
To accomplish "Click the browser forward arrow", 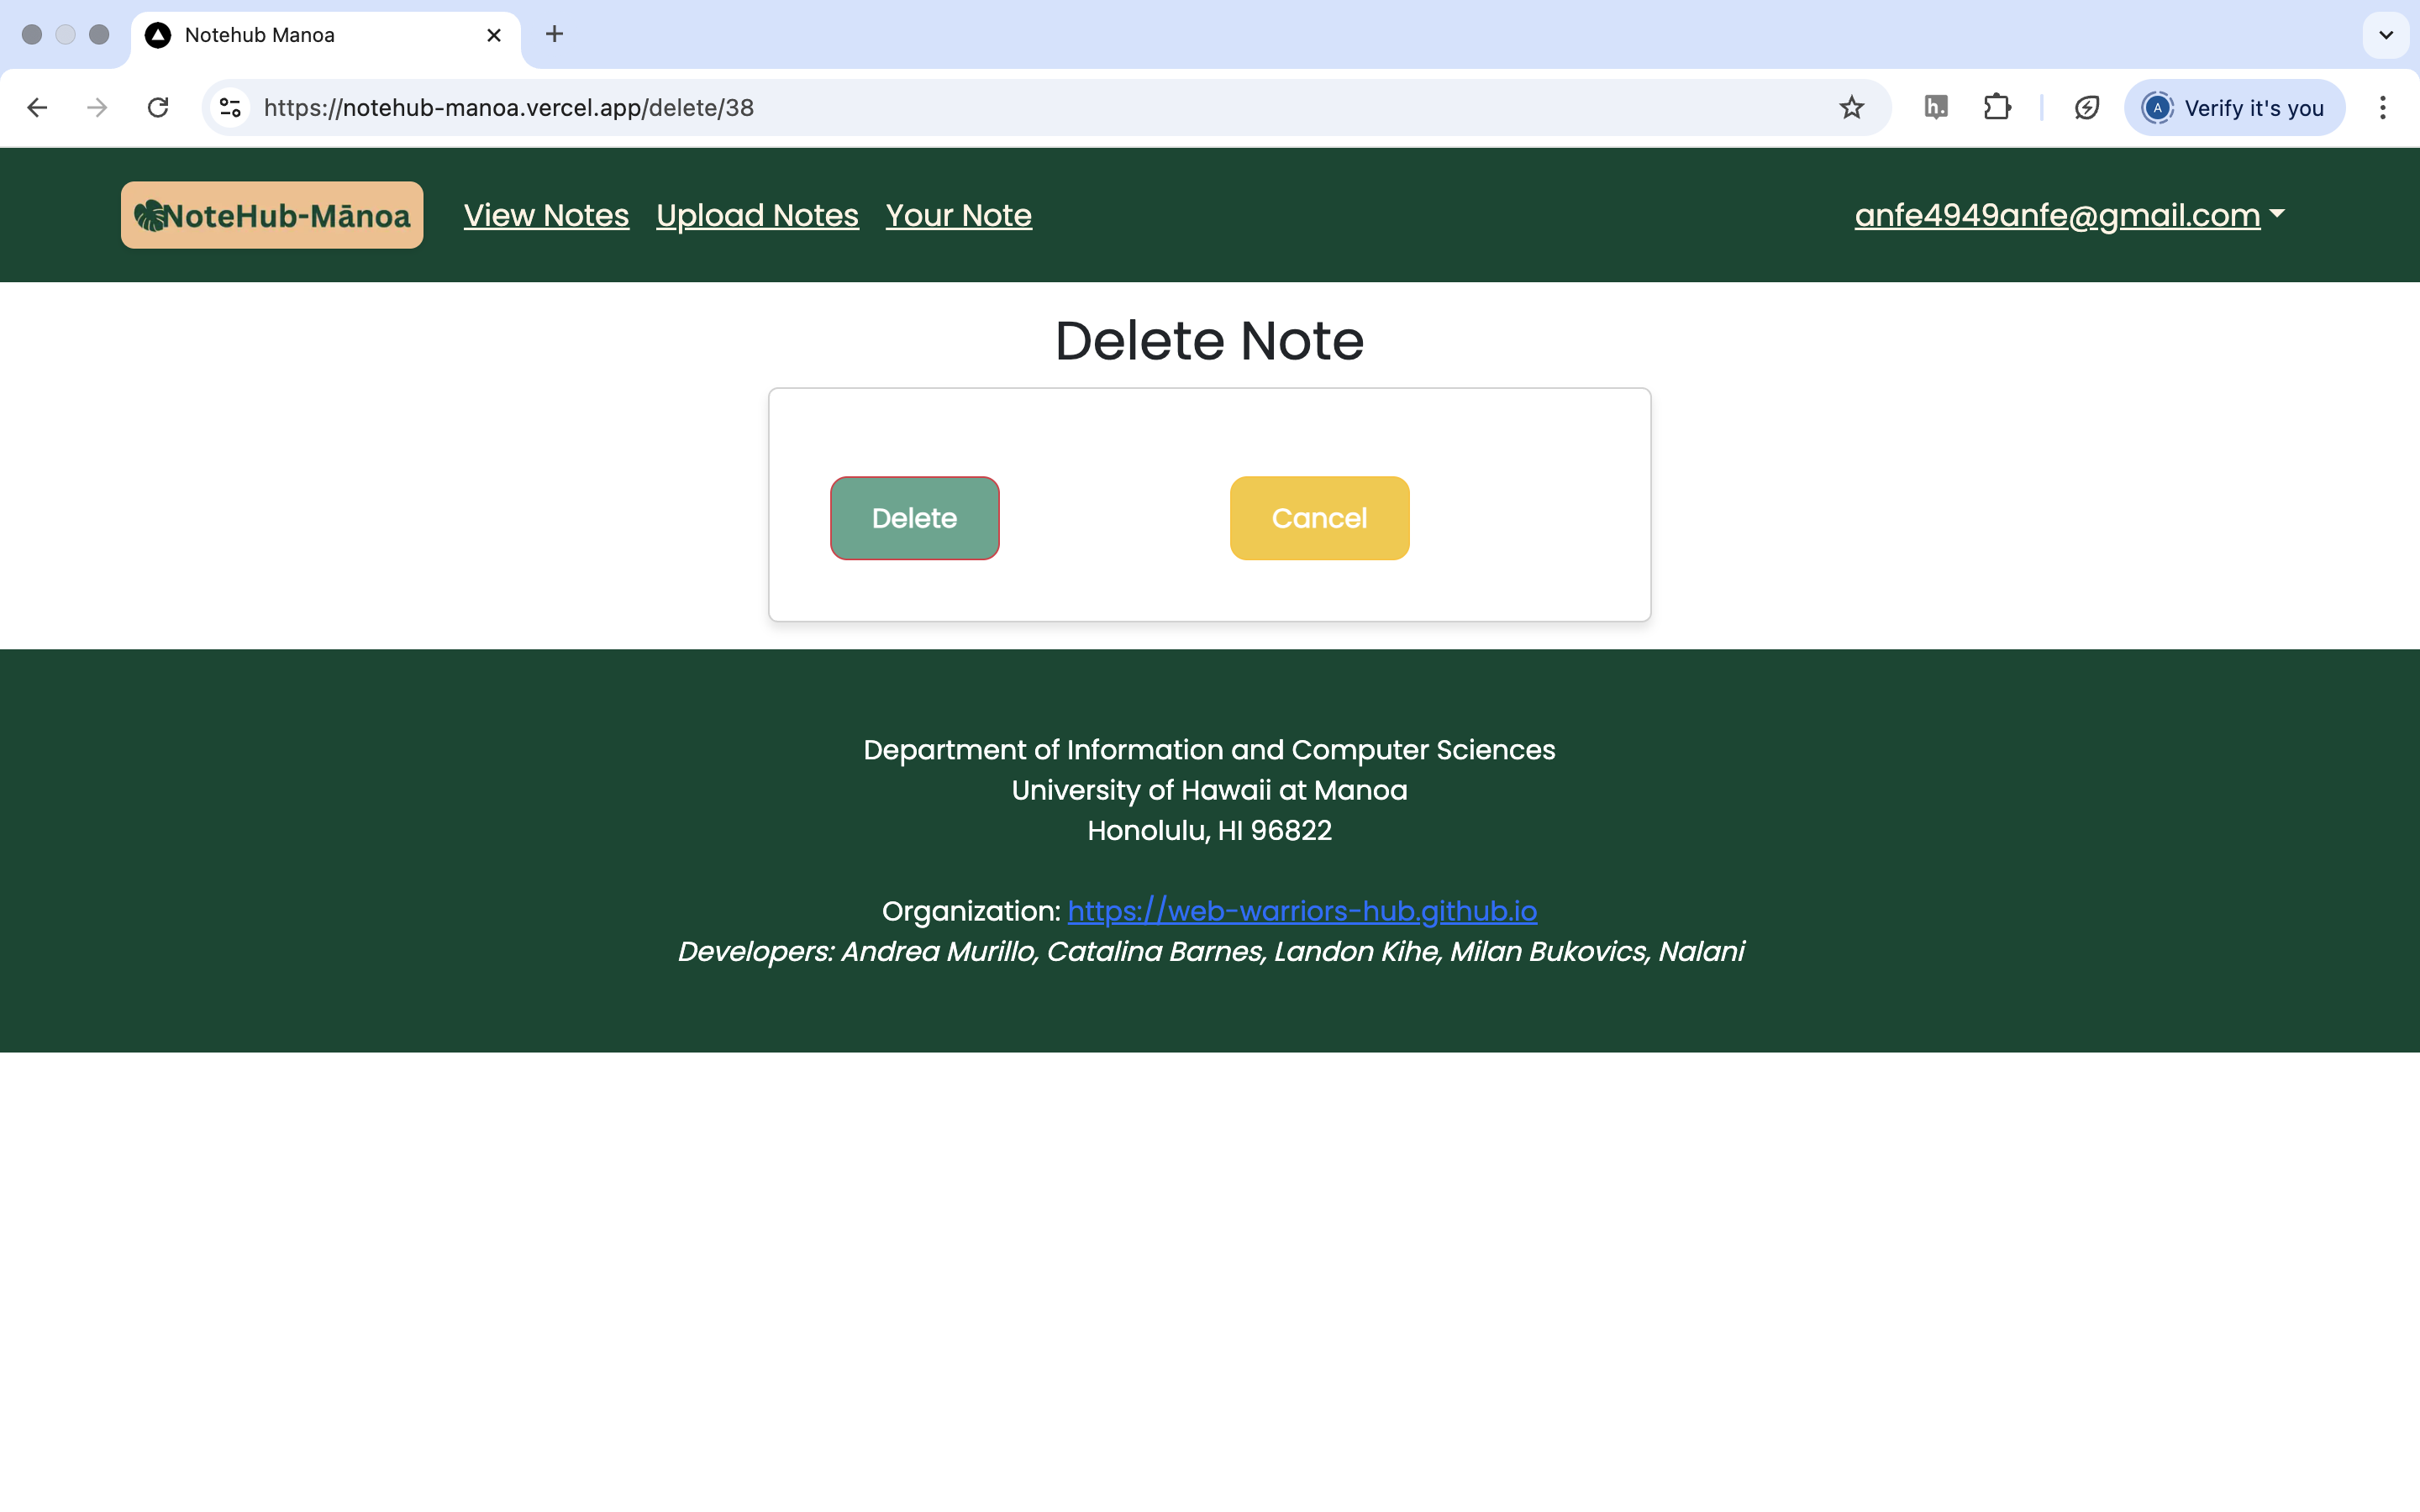I will click(x=97, y=107).
